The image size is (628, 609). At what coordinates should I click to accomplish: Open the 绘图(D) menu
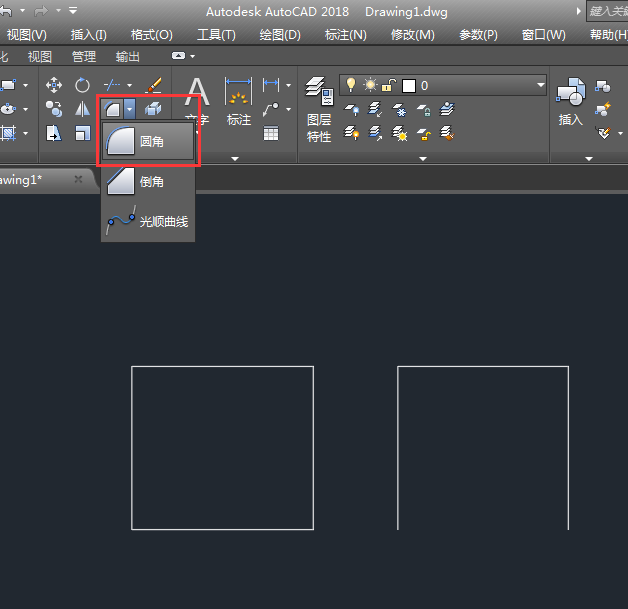click(280, 35)
